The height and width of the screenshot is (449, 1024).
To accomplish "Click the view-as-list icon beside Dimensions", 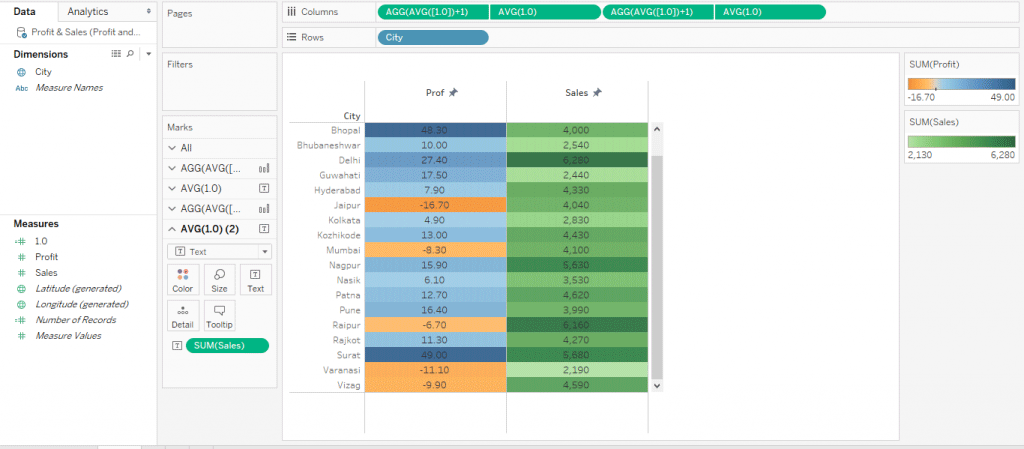I will point(116,54).
